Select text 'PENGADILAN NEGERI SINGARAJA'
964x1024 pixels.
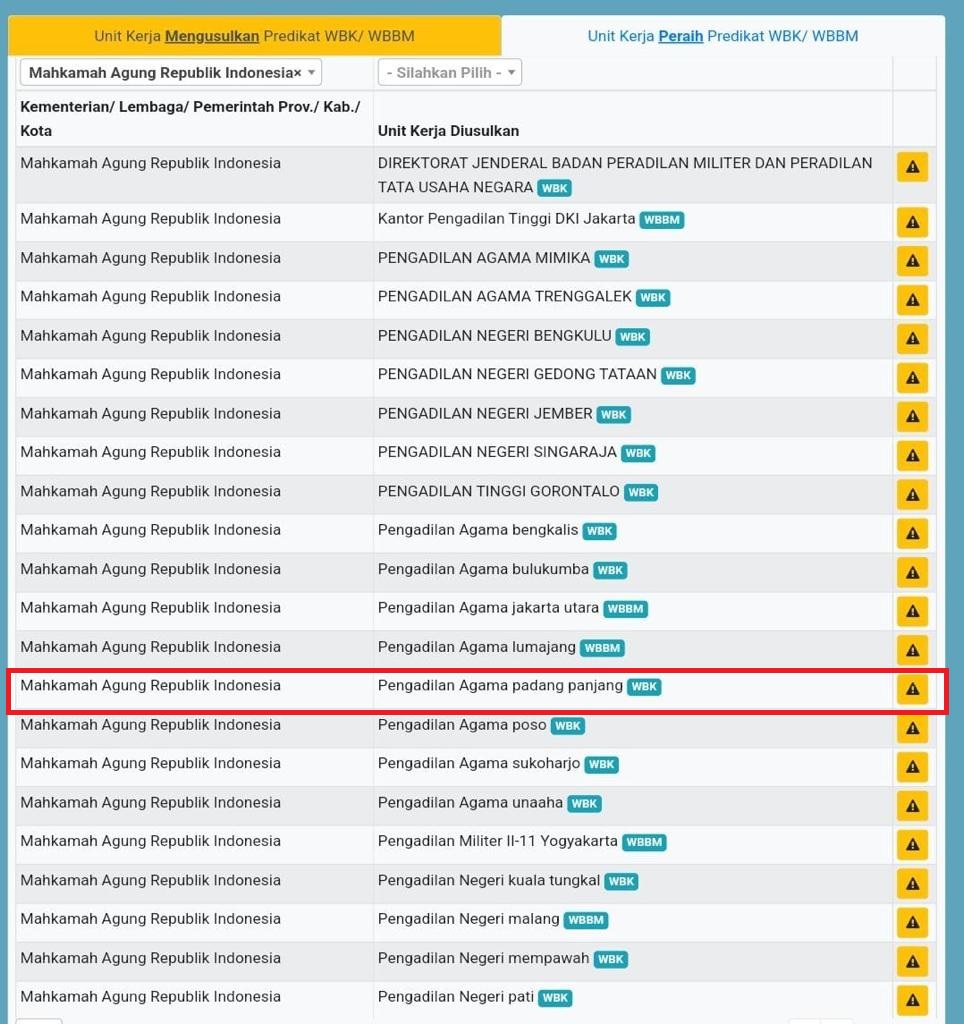click(497, 452)
